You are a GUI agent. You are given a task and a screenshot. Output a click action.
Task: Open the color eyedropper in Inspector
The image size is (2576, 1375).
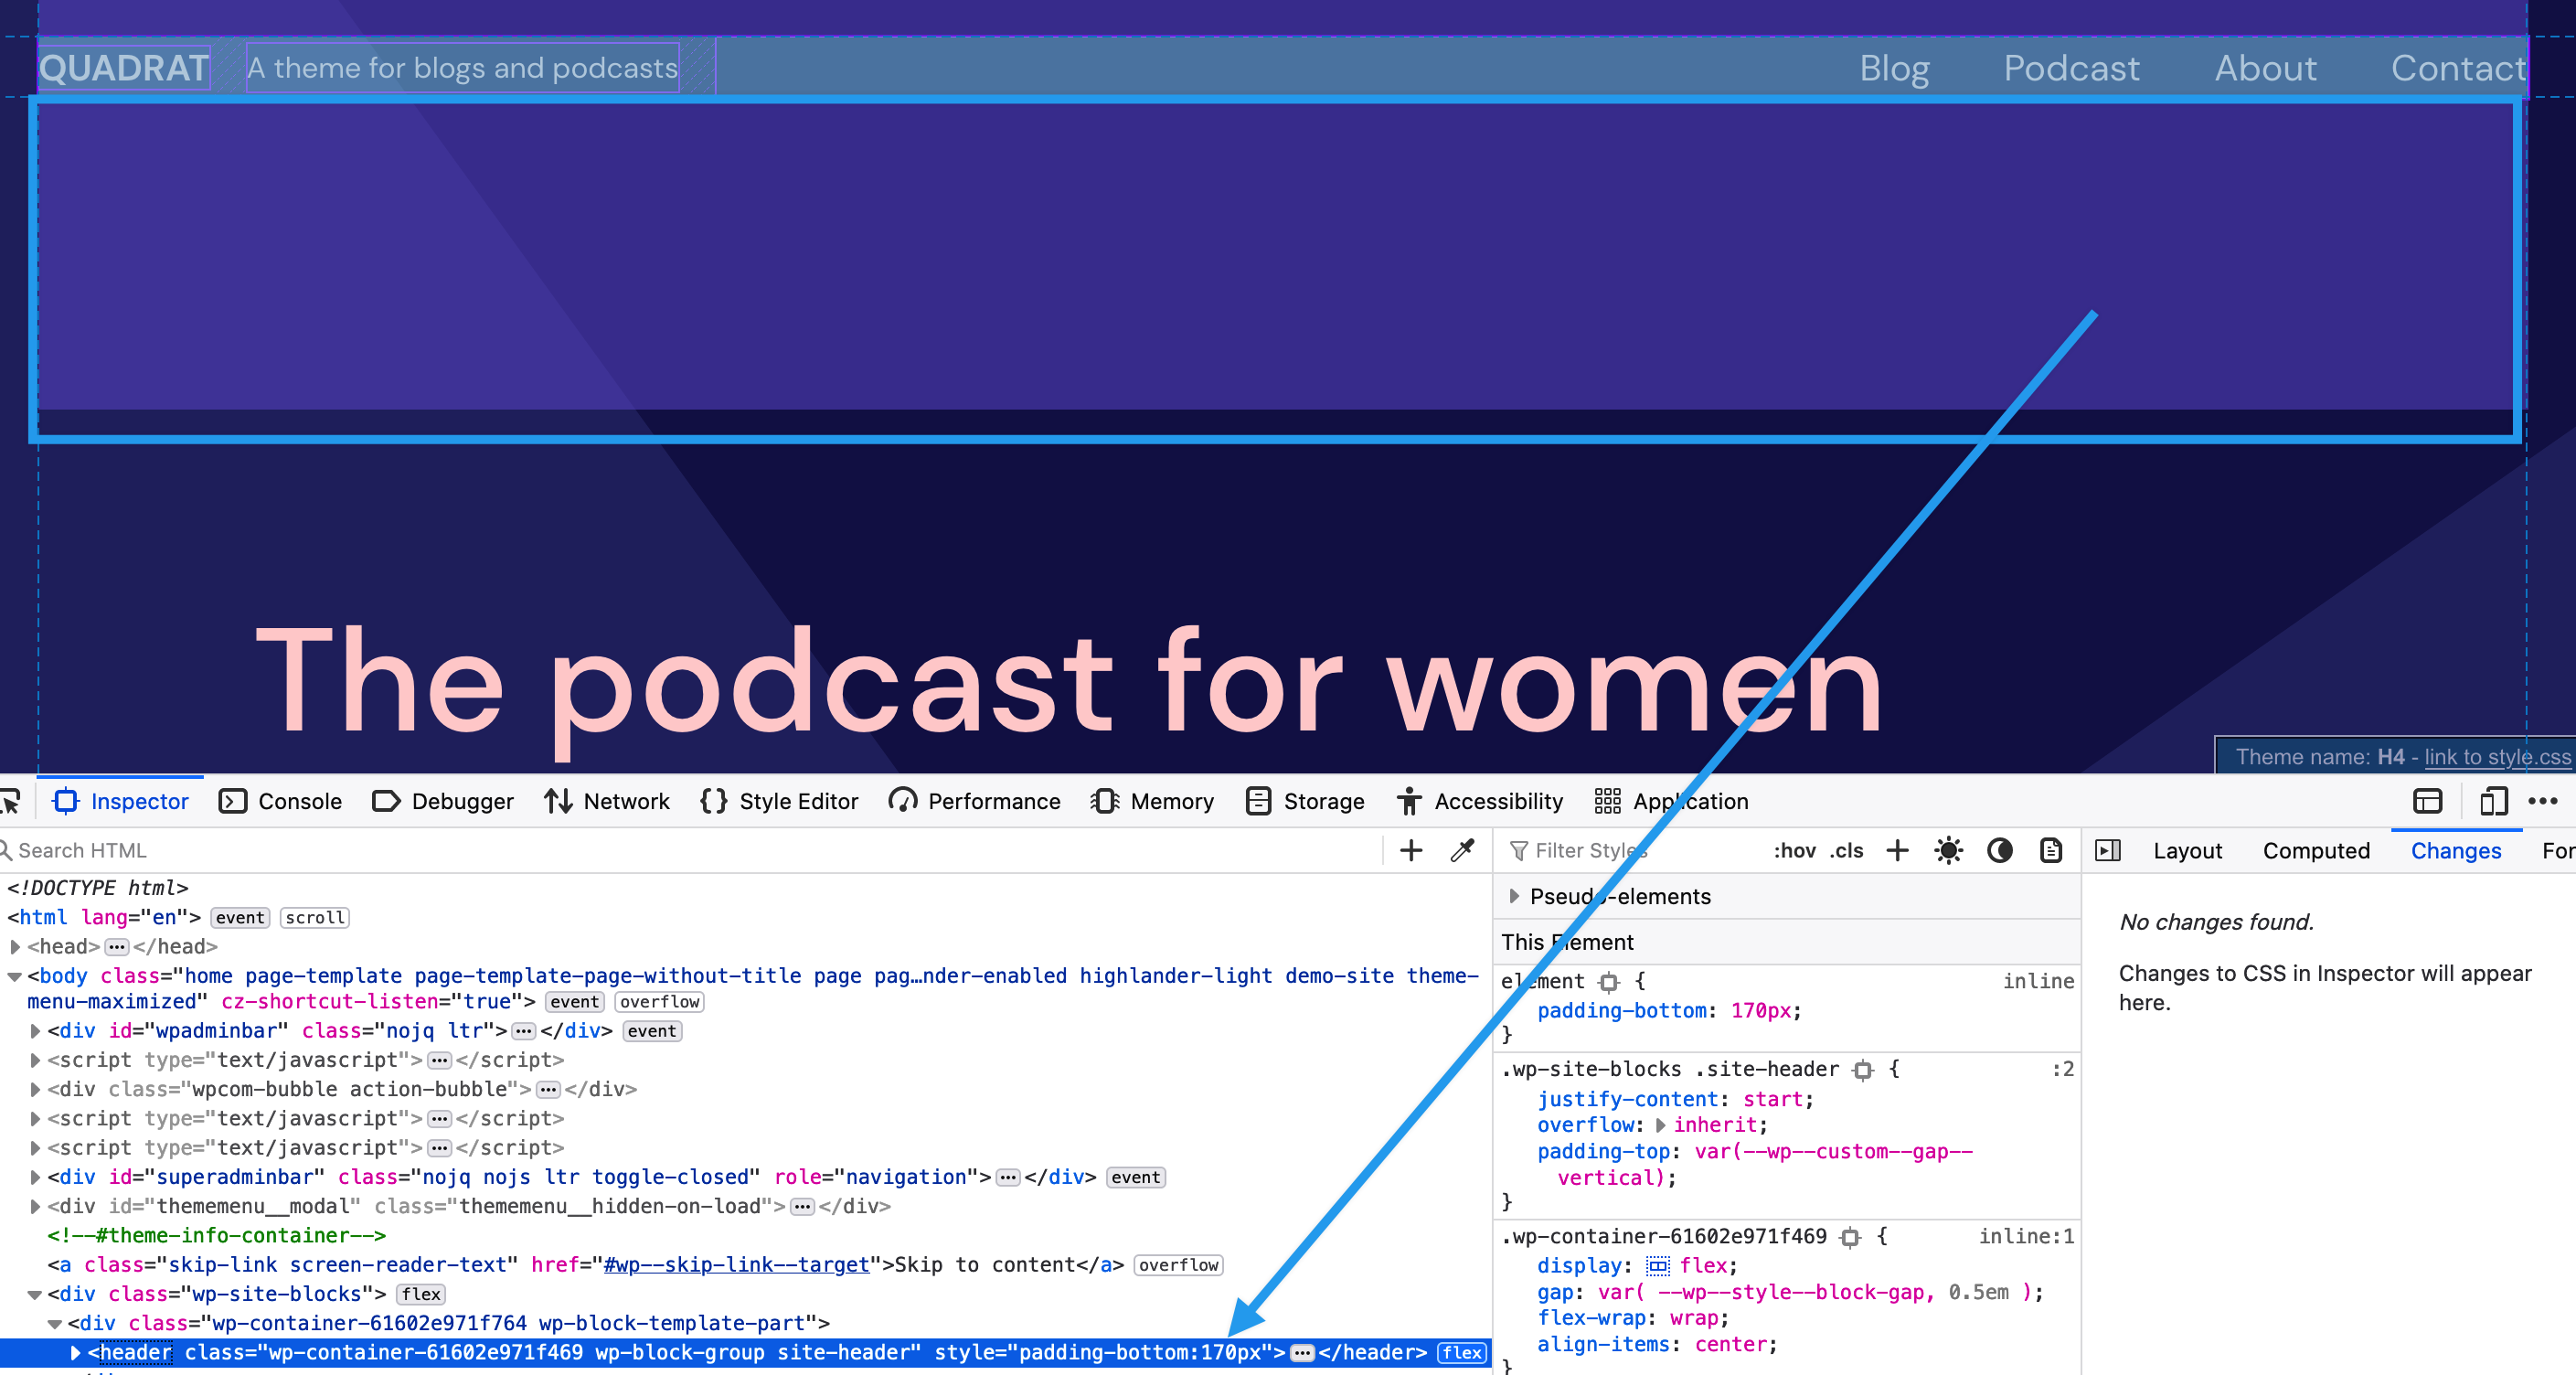pos(1463,850)
